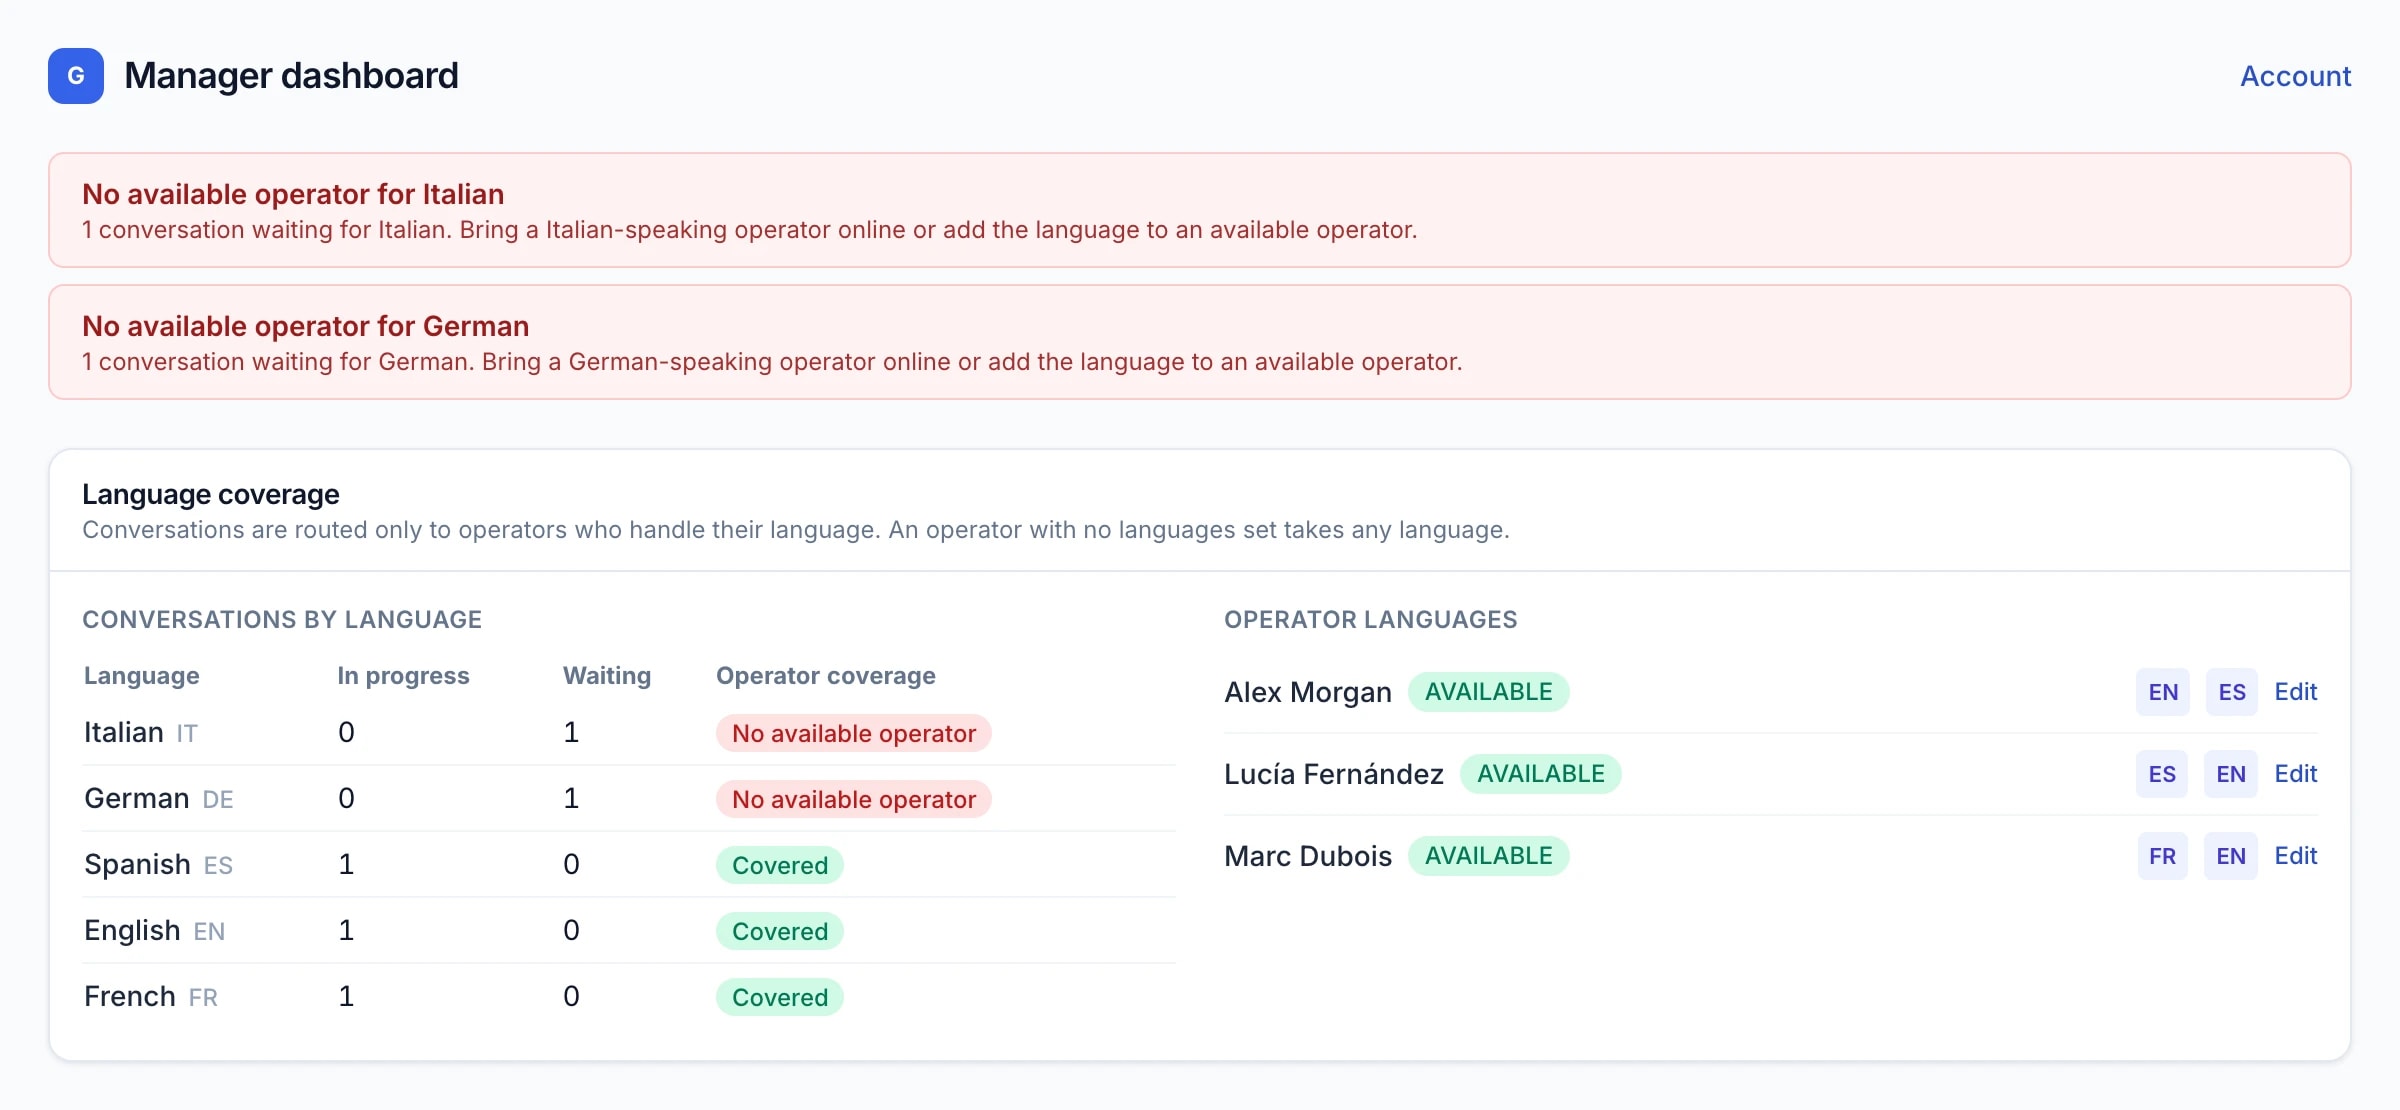Click Spanish's in-progress count of 1
Viewport: 2400px width, 1110px height.
tap(346, 865)
